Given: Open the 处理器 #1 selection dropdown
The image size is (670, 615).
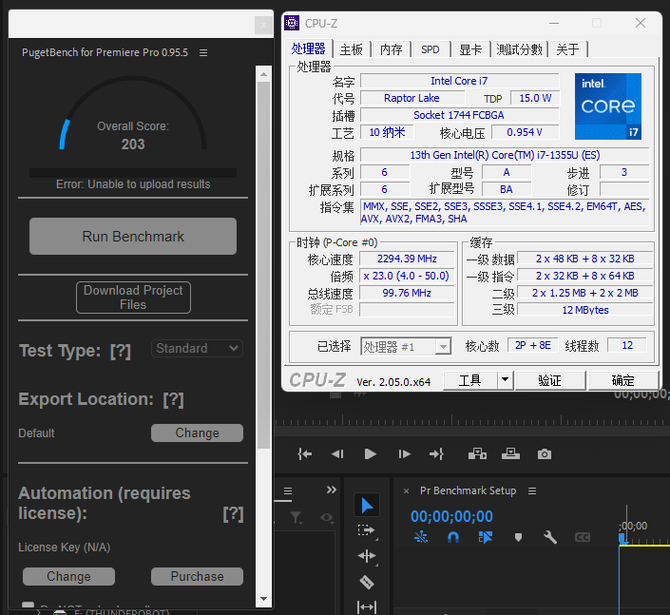Looking at the screenshot, I should coord(406,346).
